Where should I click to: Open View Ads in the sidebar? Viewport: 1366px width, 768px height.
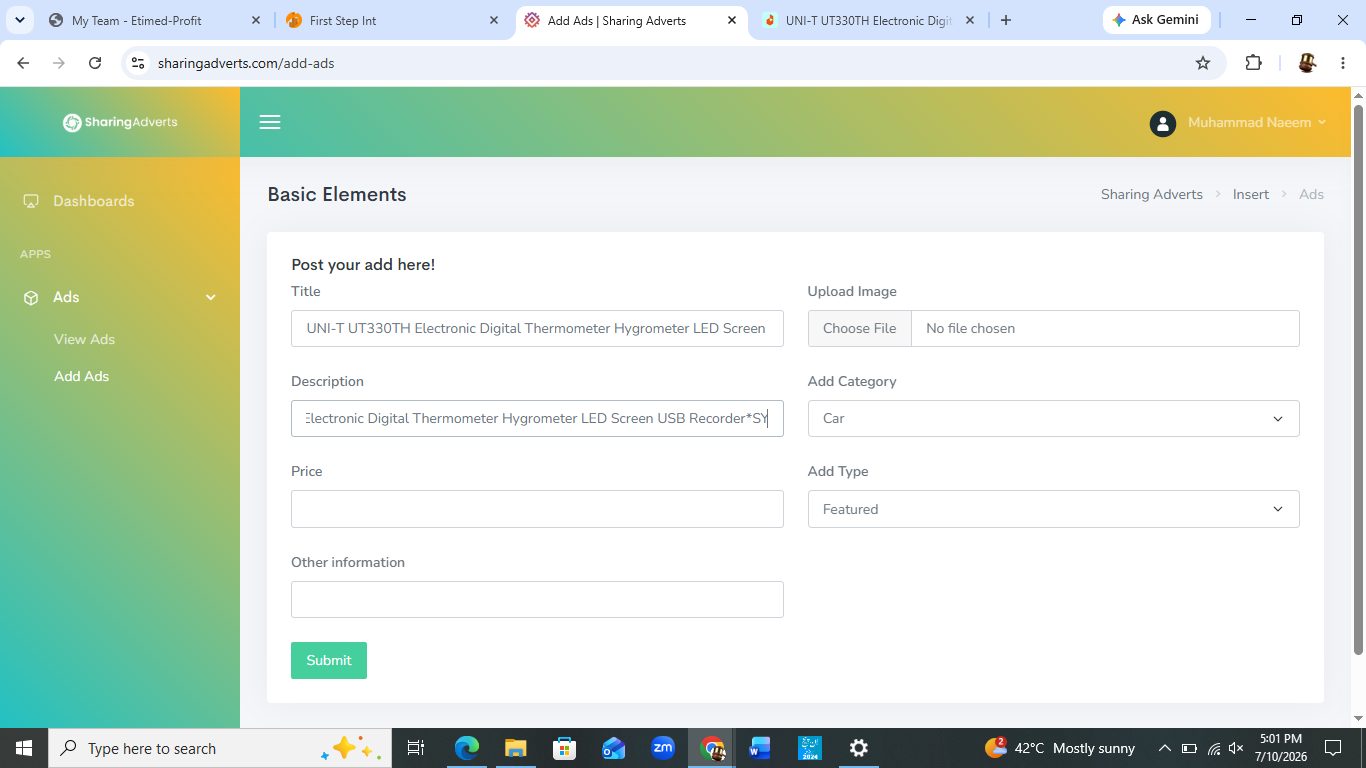coord(84,340)
